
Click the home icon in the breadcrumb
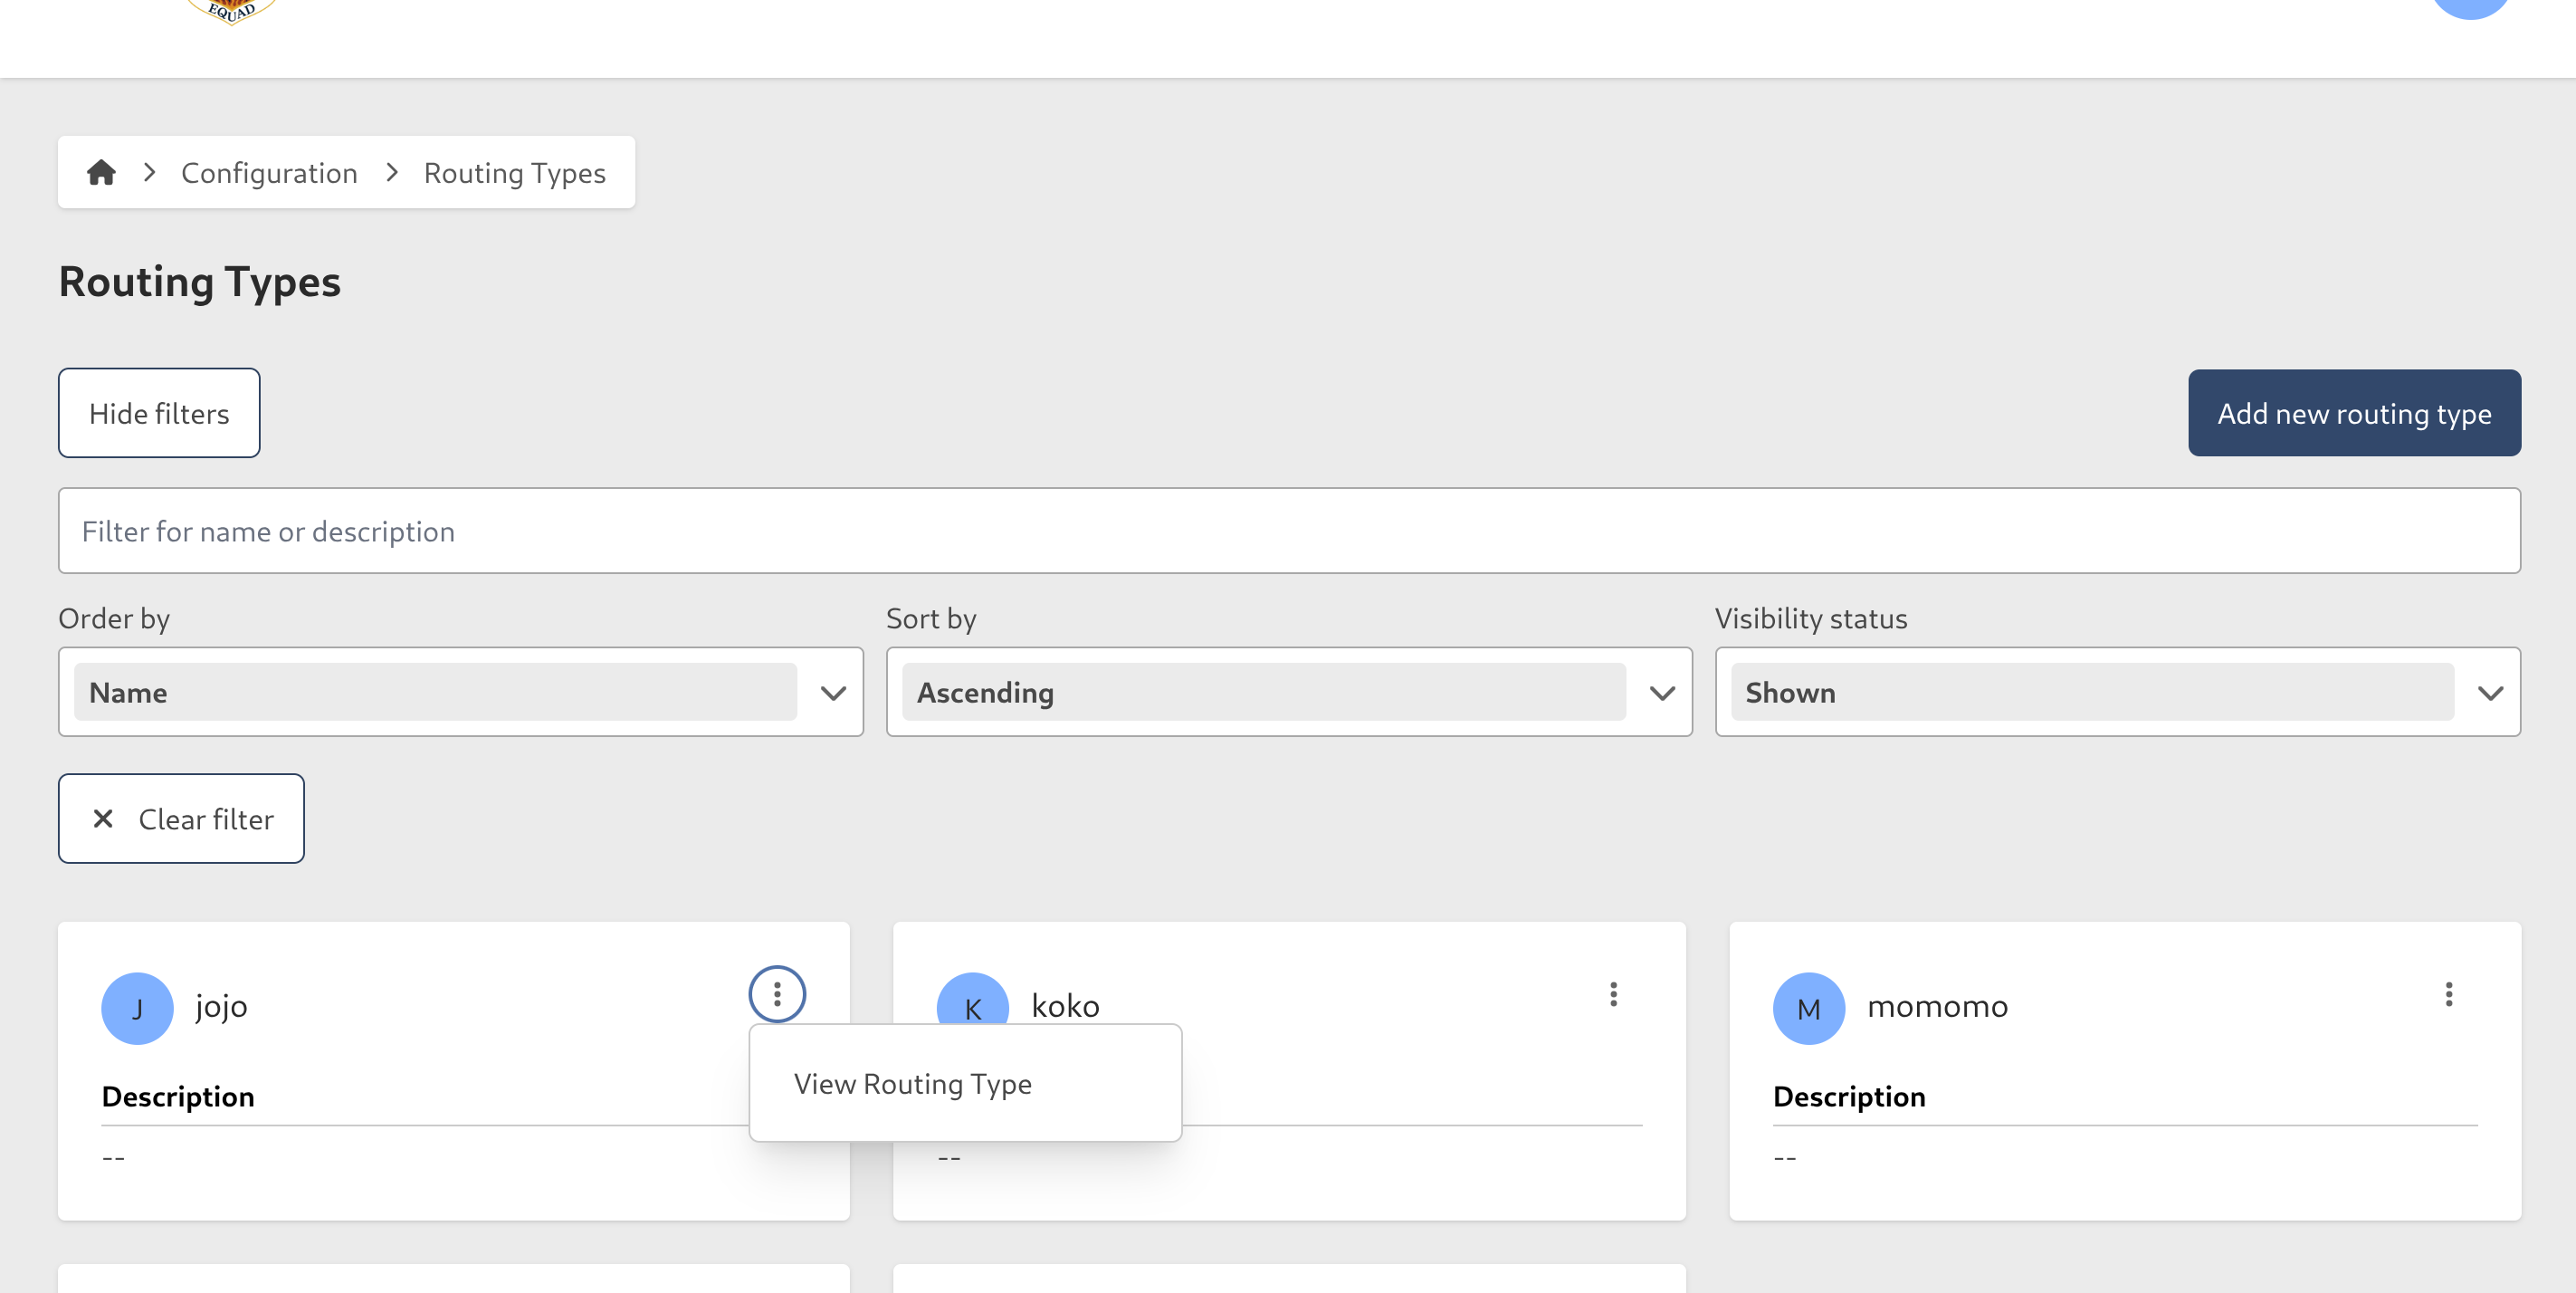(x=101, y=172)
